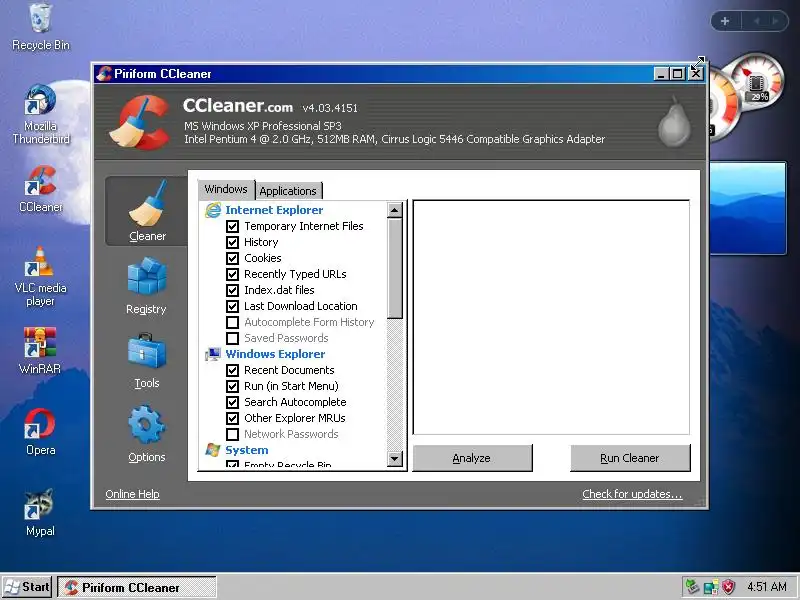Open Recycle Bin on desktop

41,27
